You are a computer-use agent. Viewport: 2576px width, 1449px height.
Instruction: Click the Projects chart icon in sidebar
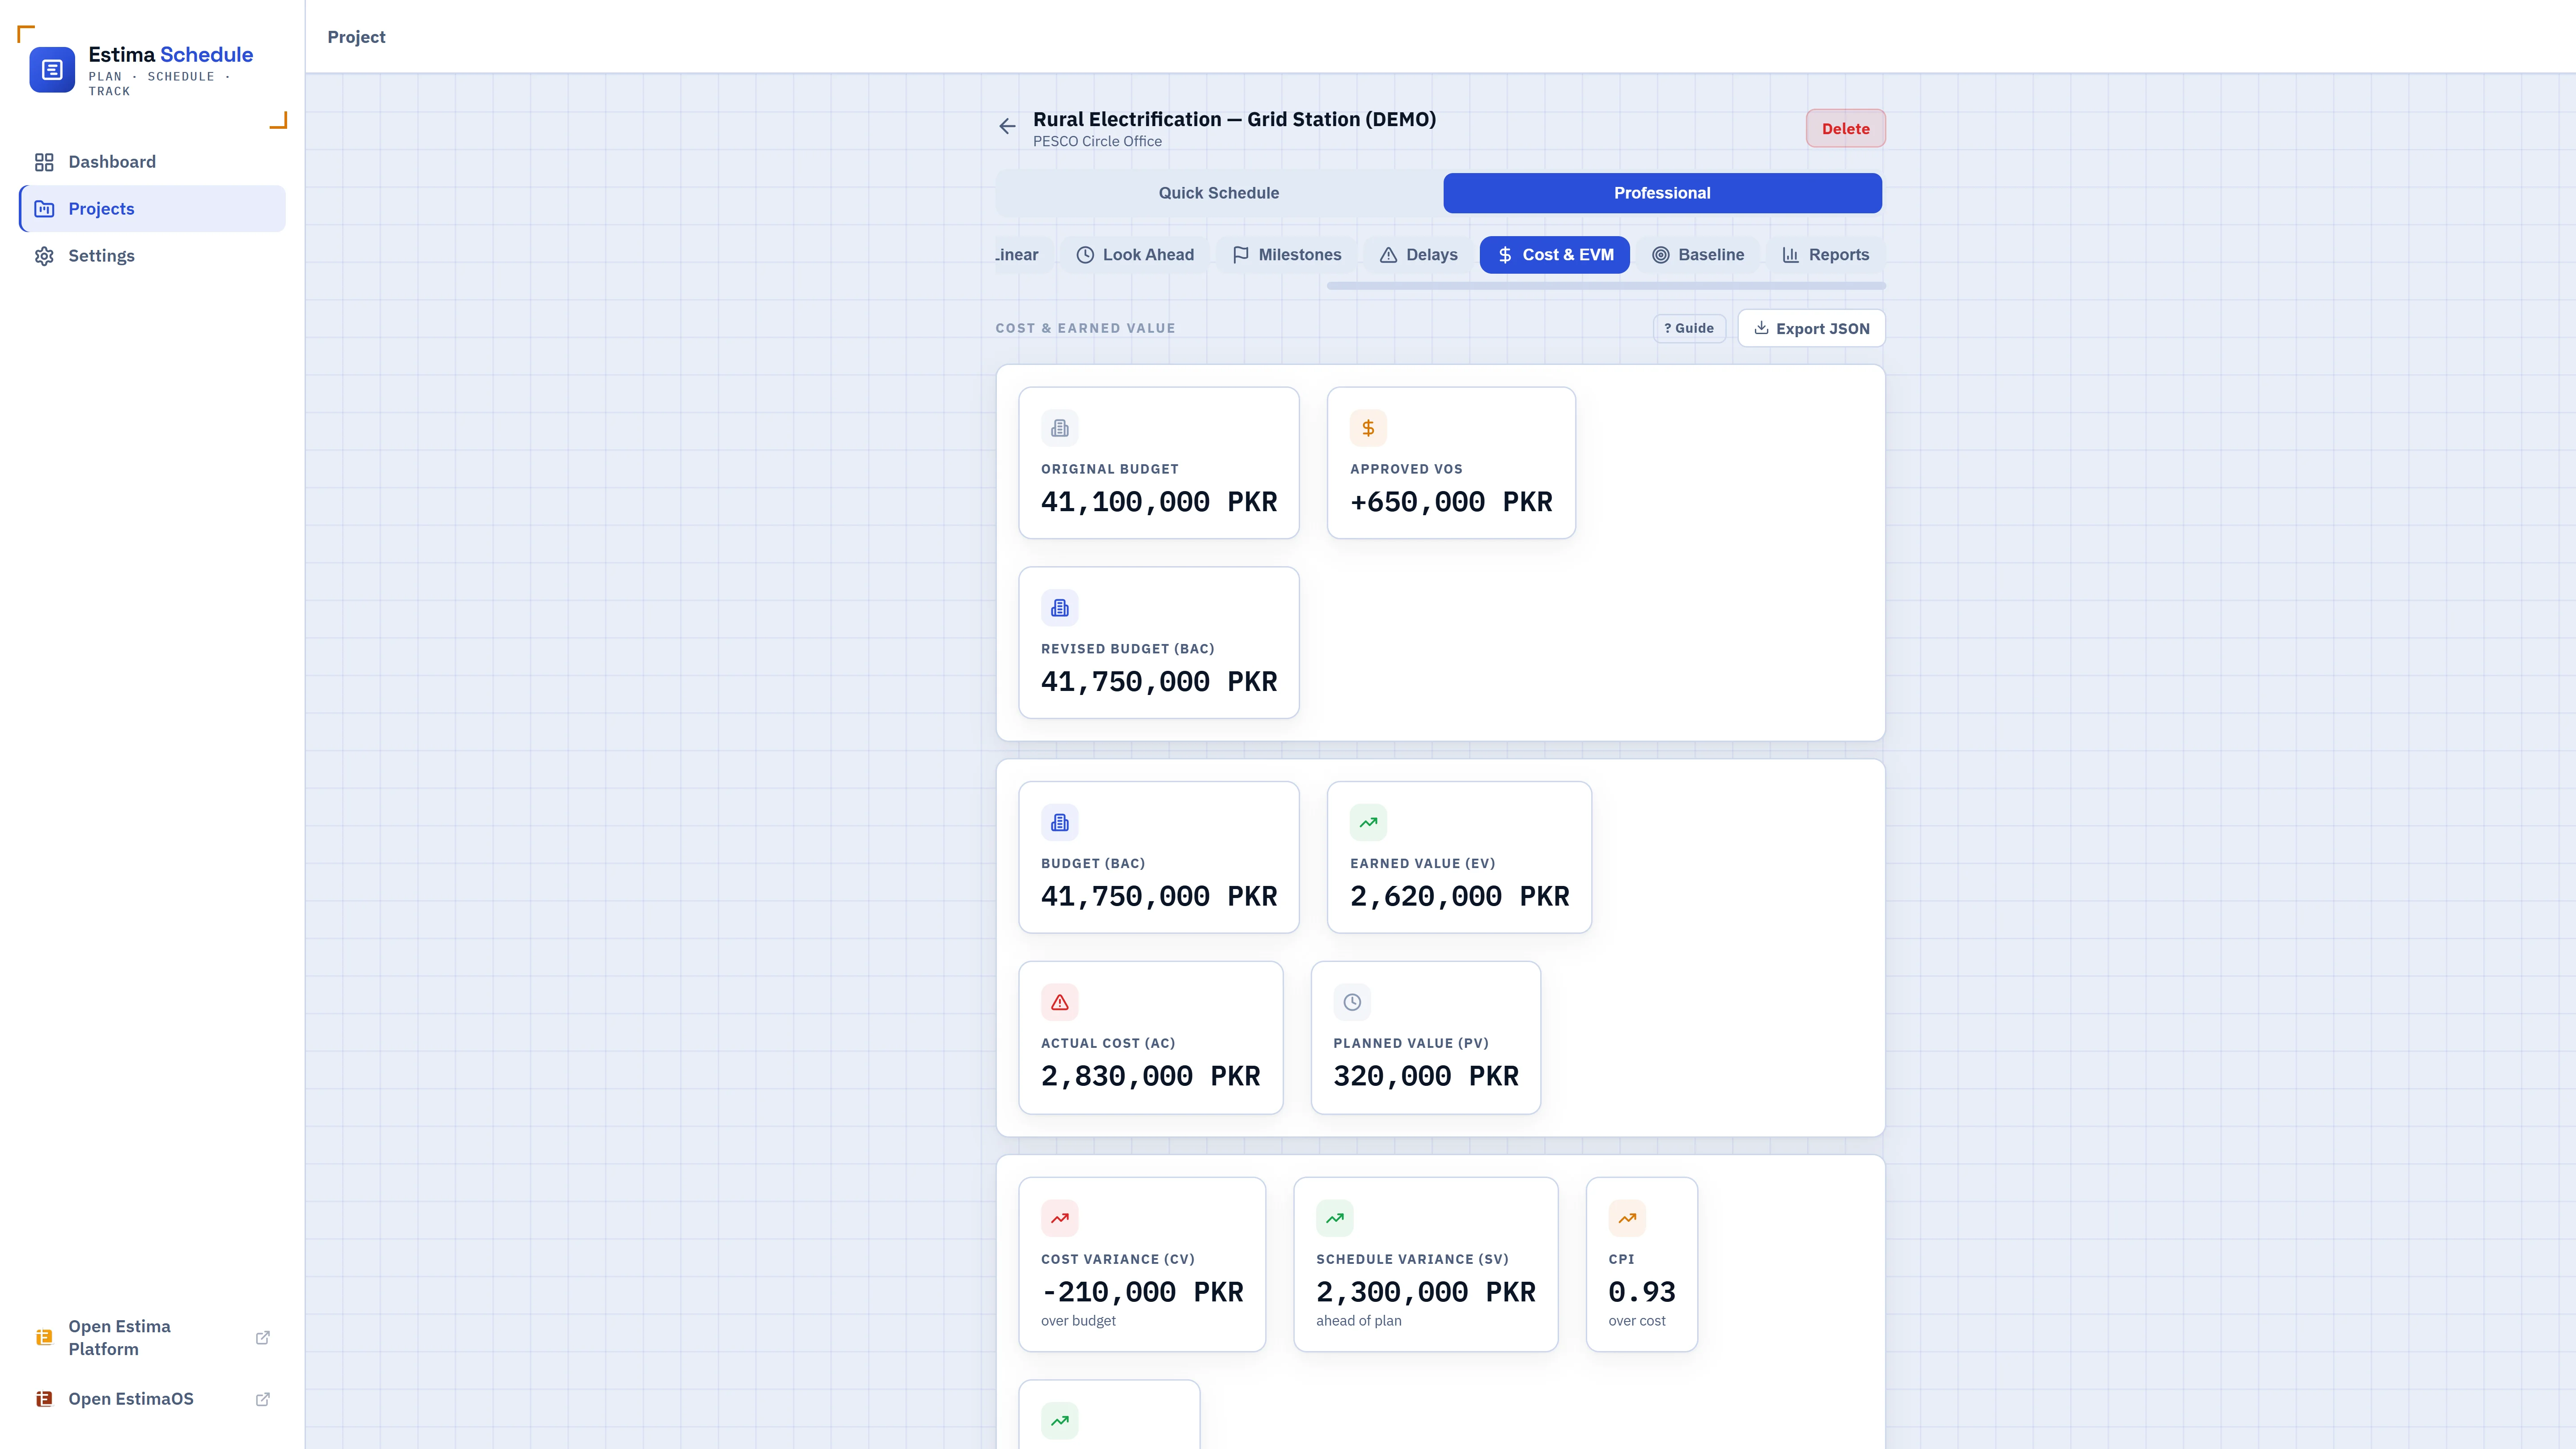(x=44, y=209)
